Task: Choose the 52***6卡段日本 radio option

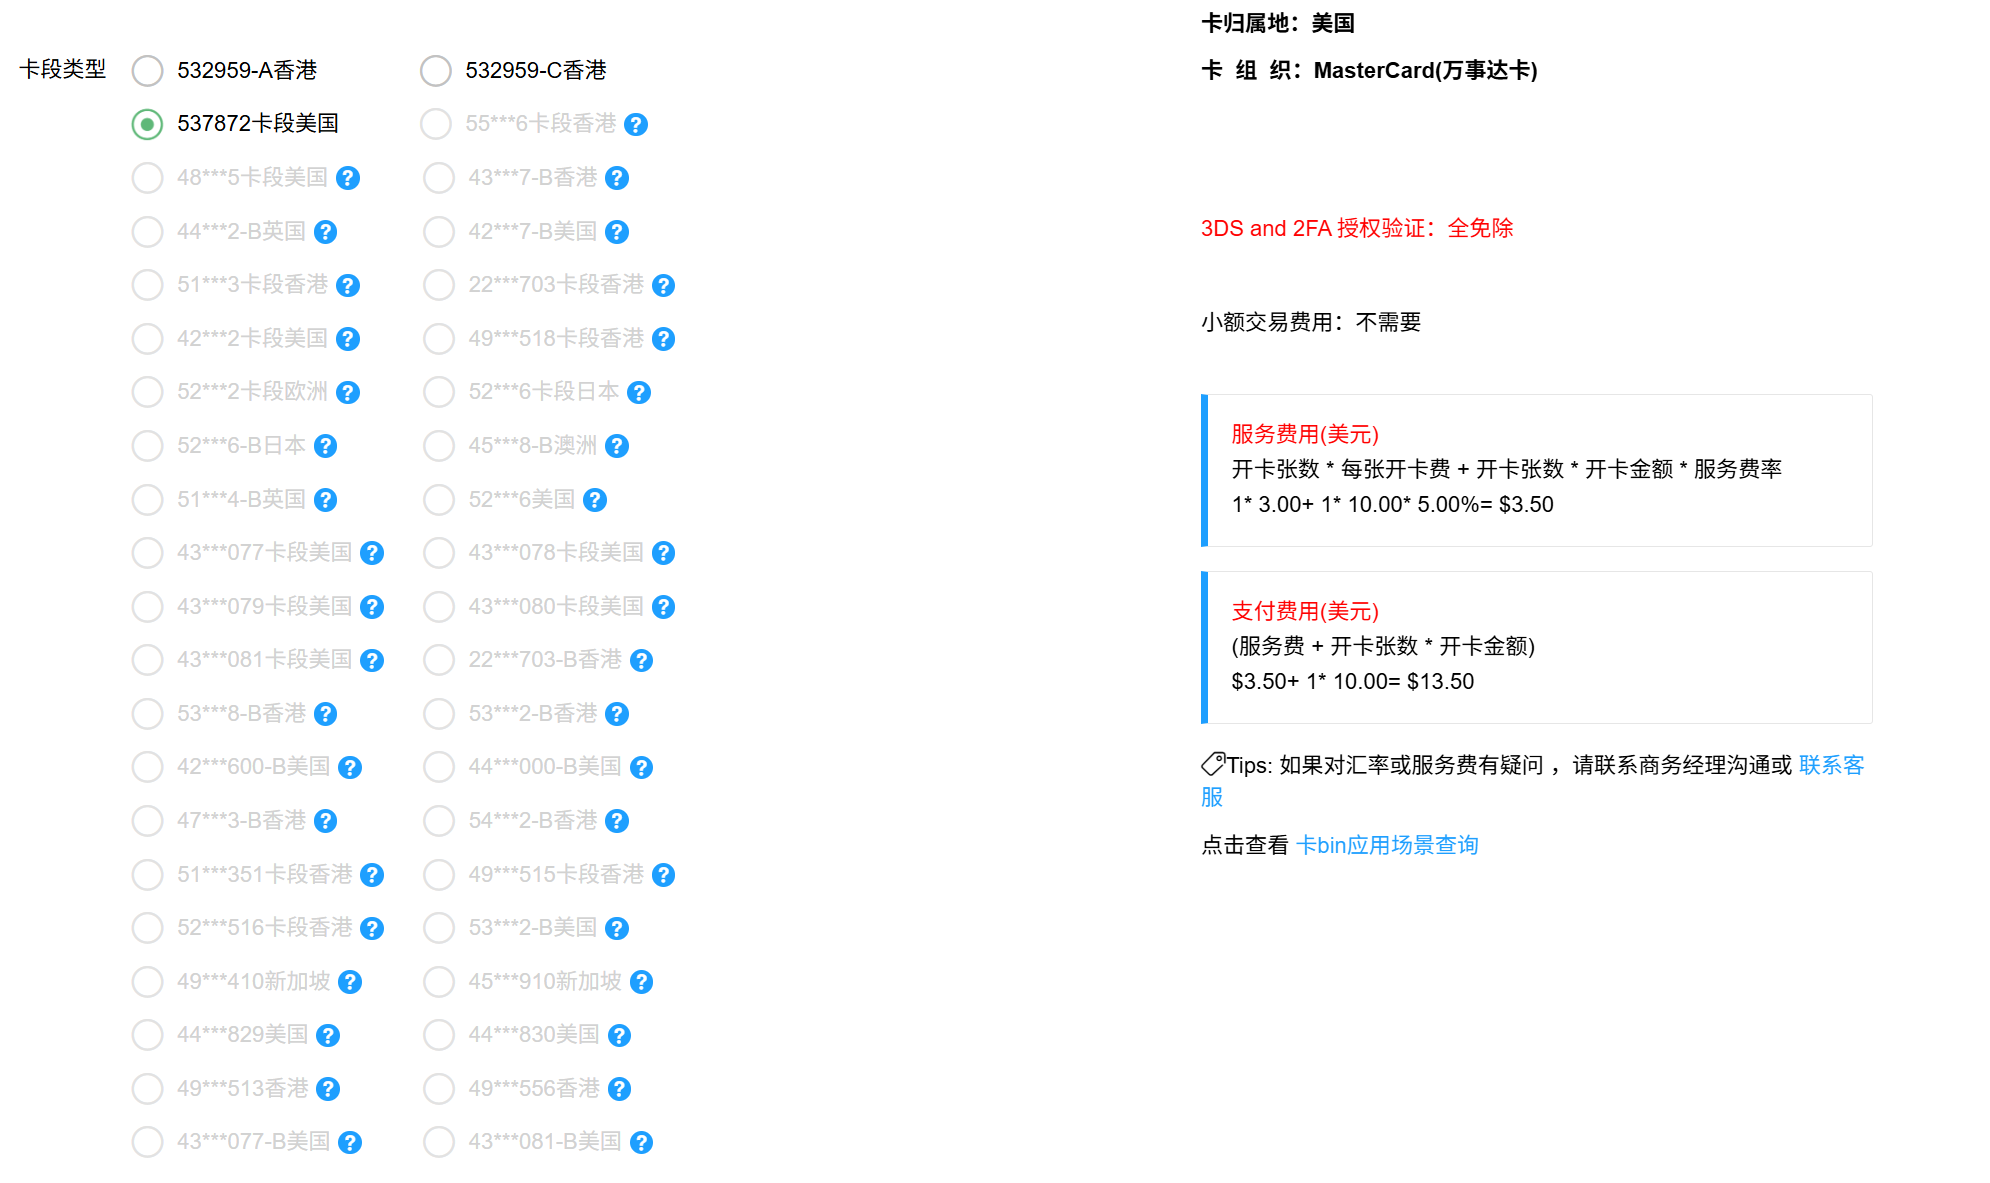Action: (x=439, y=392)
